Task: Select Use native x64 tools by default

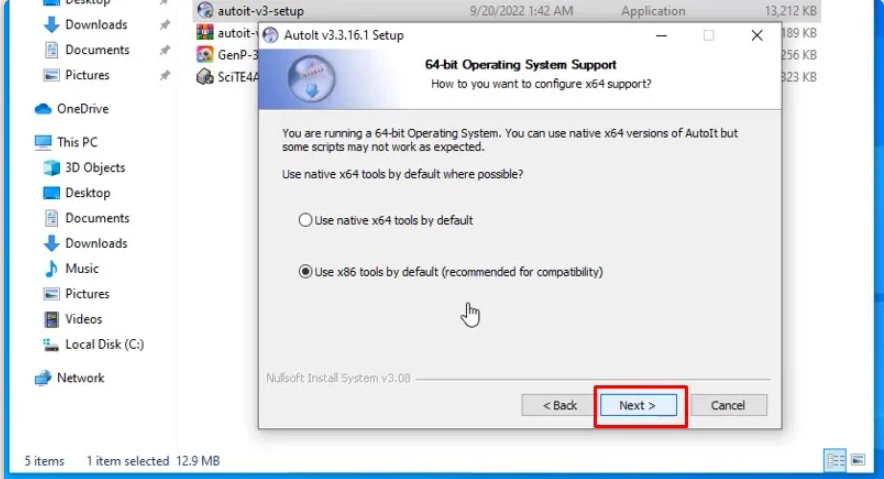Action: [386, 220]
